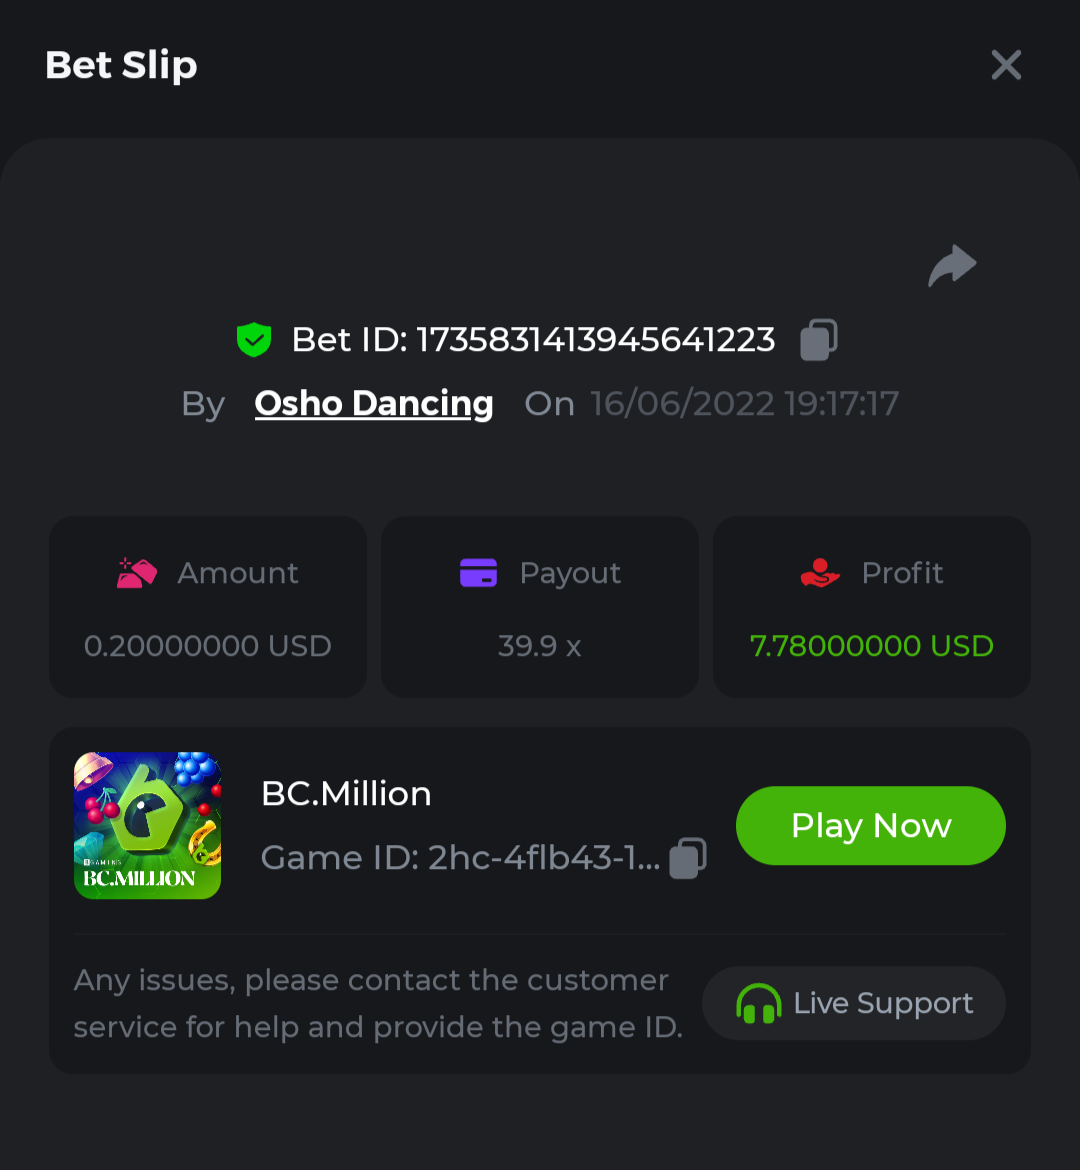Click the Bet ID number text
1080x1170 pixels.
point(595,340)
